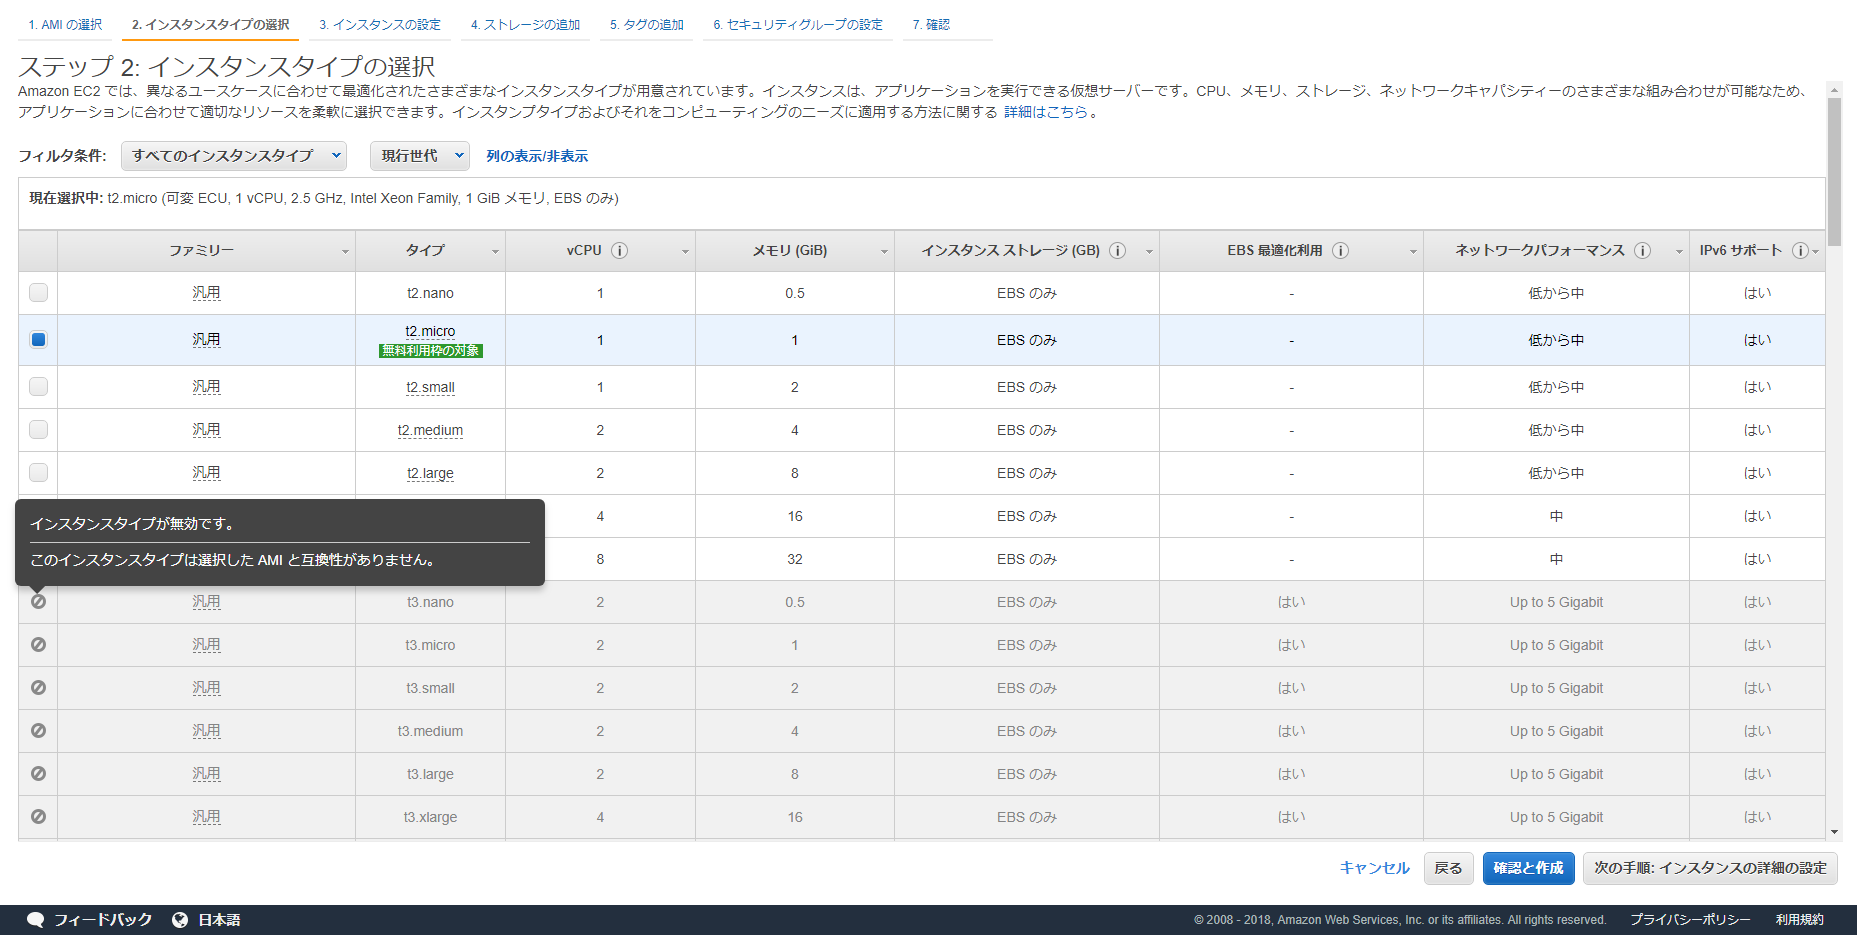Click the インスタンス ストレージ info icon

1117,250
